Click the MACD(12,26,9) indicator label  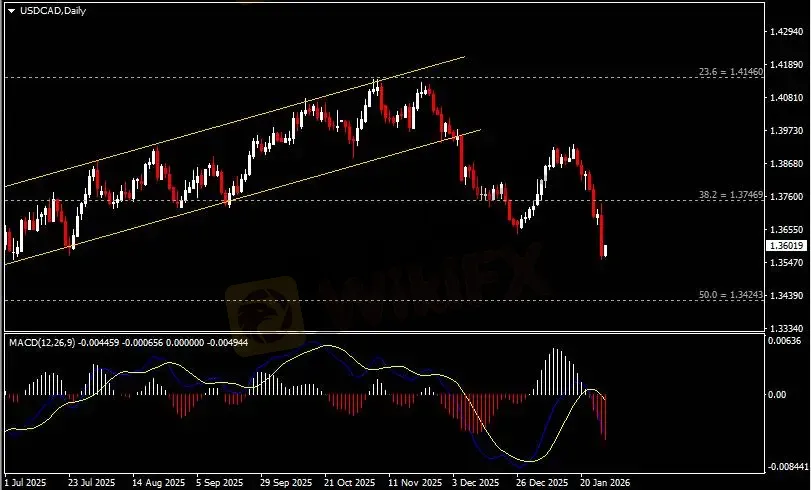(x=41, y=342)
